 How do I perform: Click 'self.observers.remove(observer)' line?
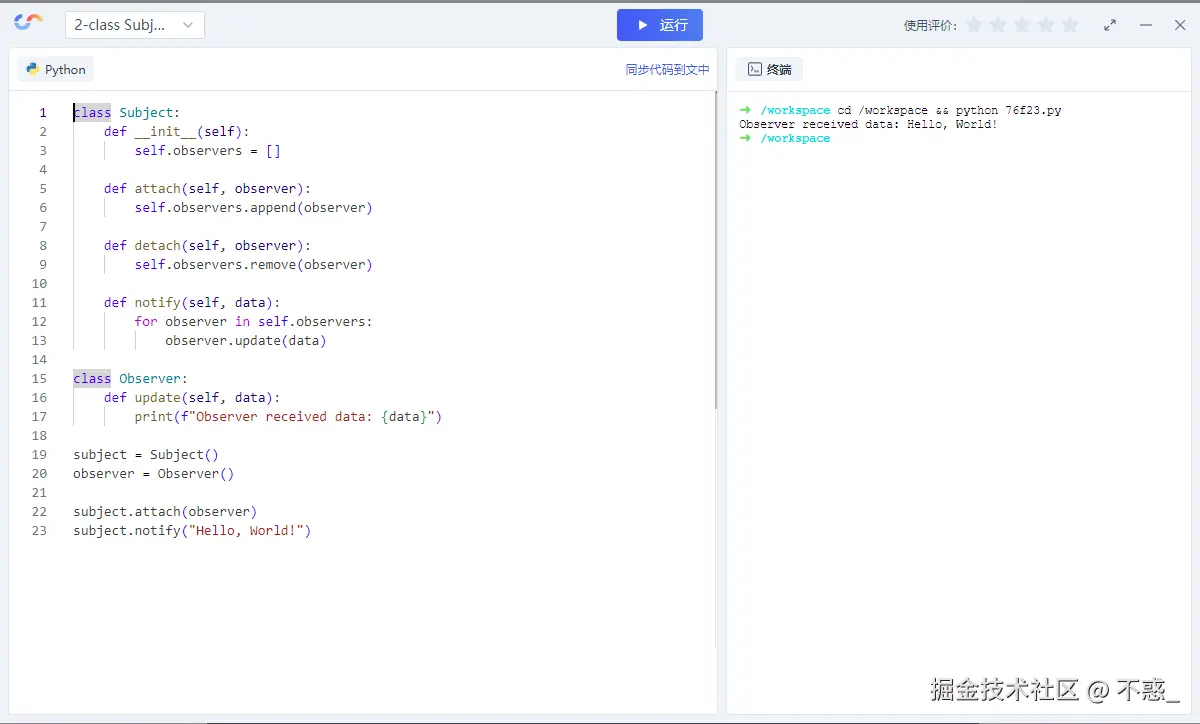[x=253, y=265]
